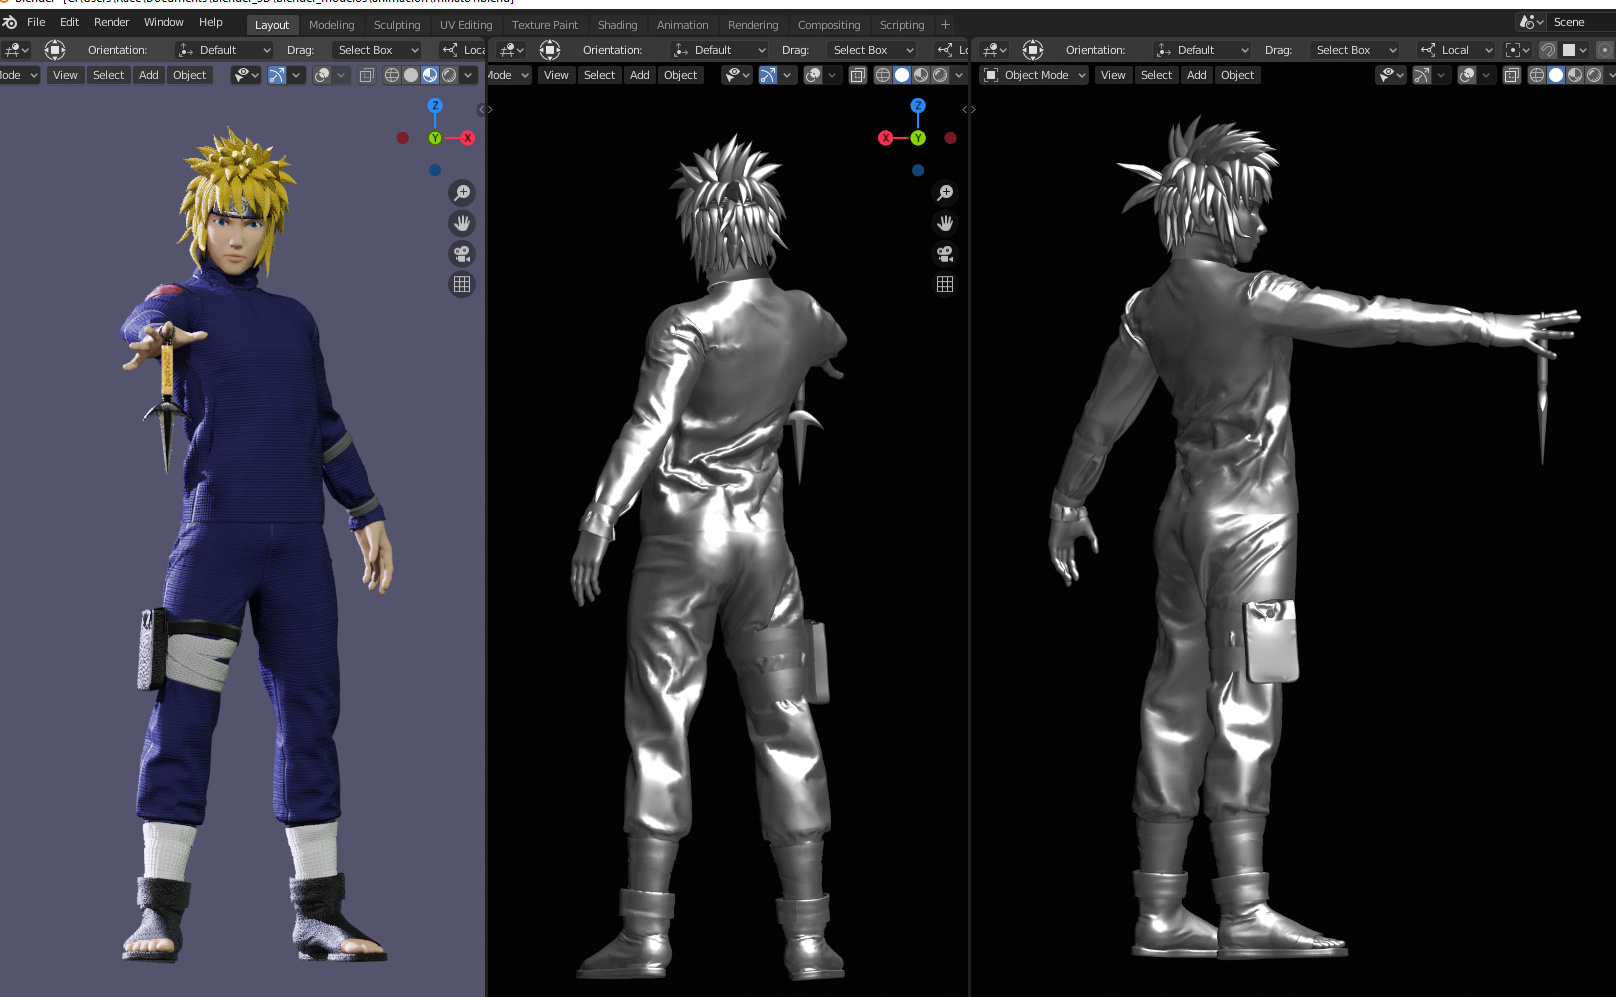Switch to the Shading workspace tab
The height and width of the screenshot is (997, 1616).
[617, 25]
